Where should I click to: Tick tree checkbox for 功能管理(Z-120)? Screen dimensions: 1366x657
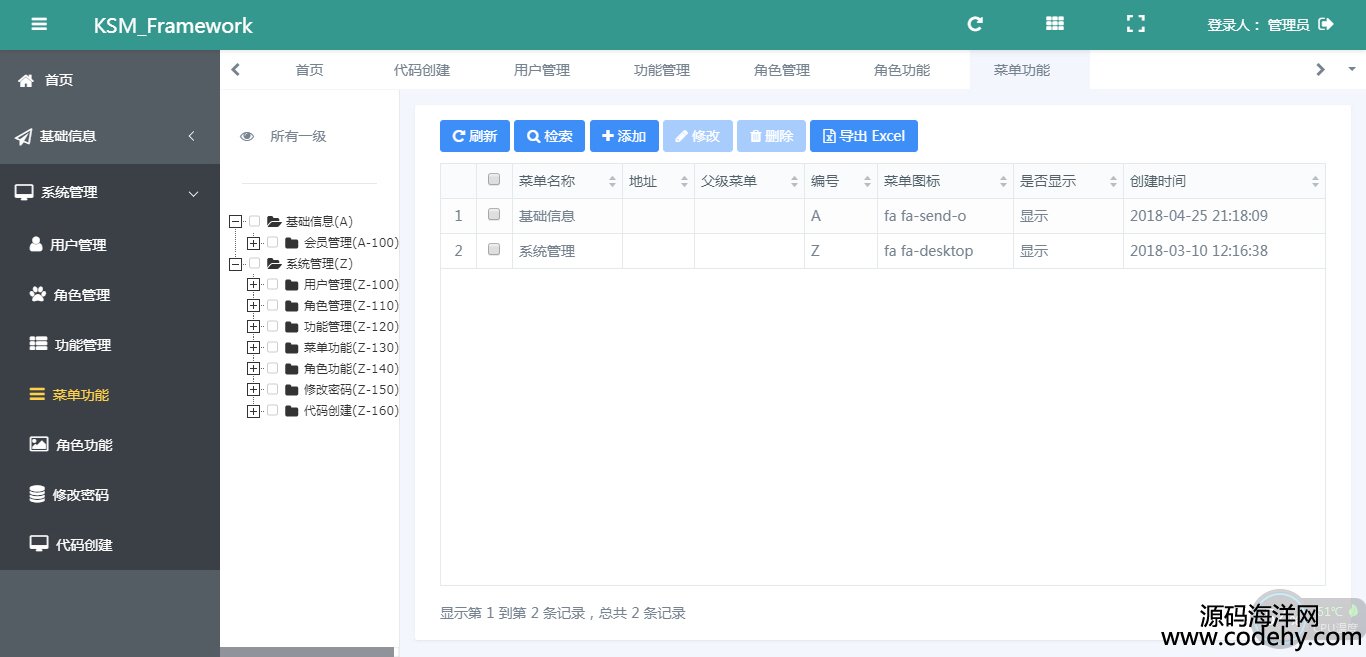point(272,327)
